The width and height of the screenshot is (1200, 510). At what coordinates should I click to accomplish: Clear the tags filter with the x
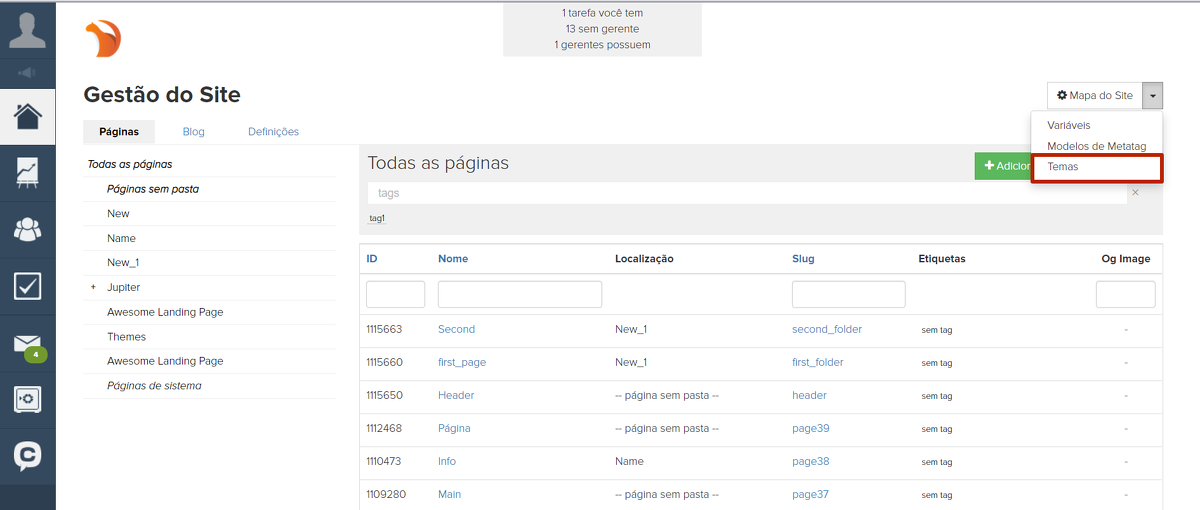click(x=1135, y=192)
